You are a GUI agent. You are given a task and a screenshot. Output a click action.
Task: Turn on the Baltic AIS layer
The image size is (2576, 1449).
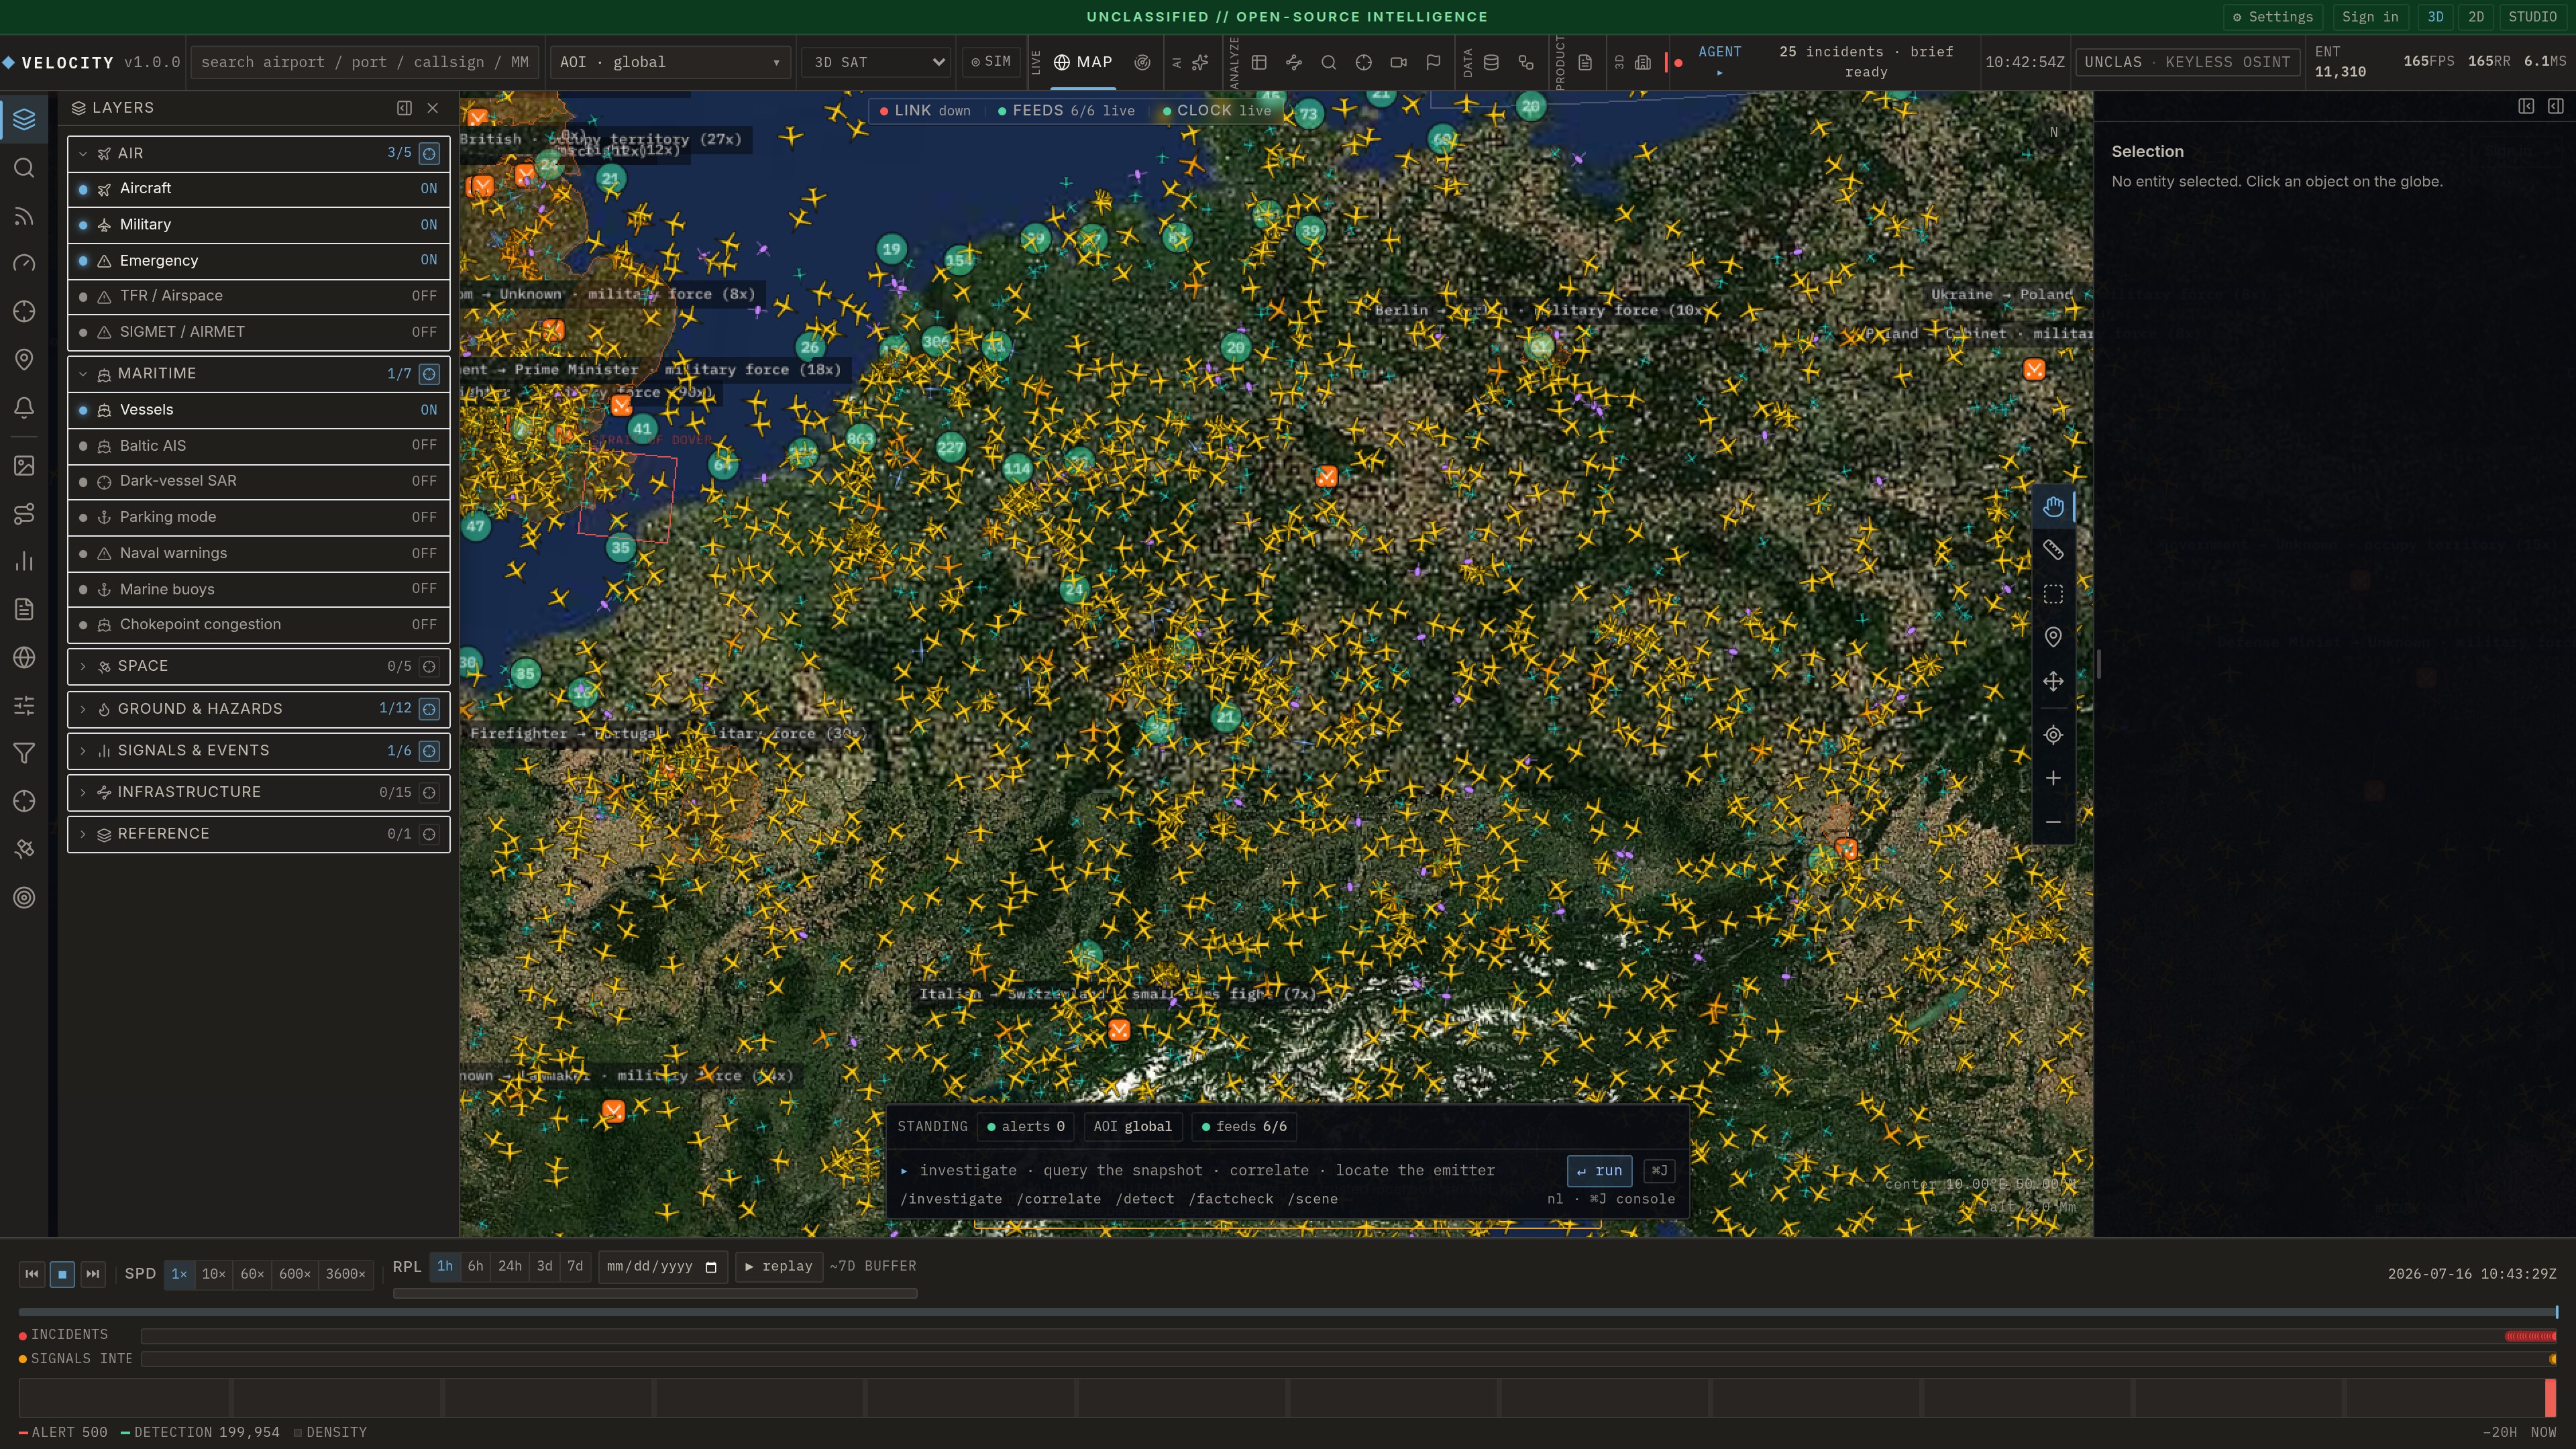[x=259, y=446]
